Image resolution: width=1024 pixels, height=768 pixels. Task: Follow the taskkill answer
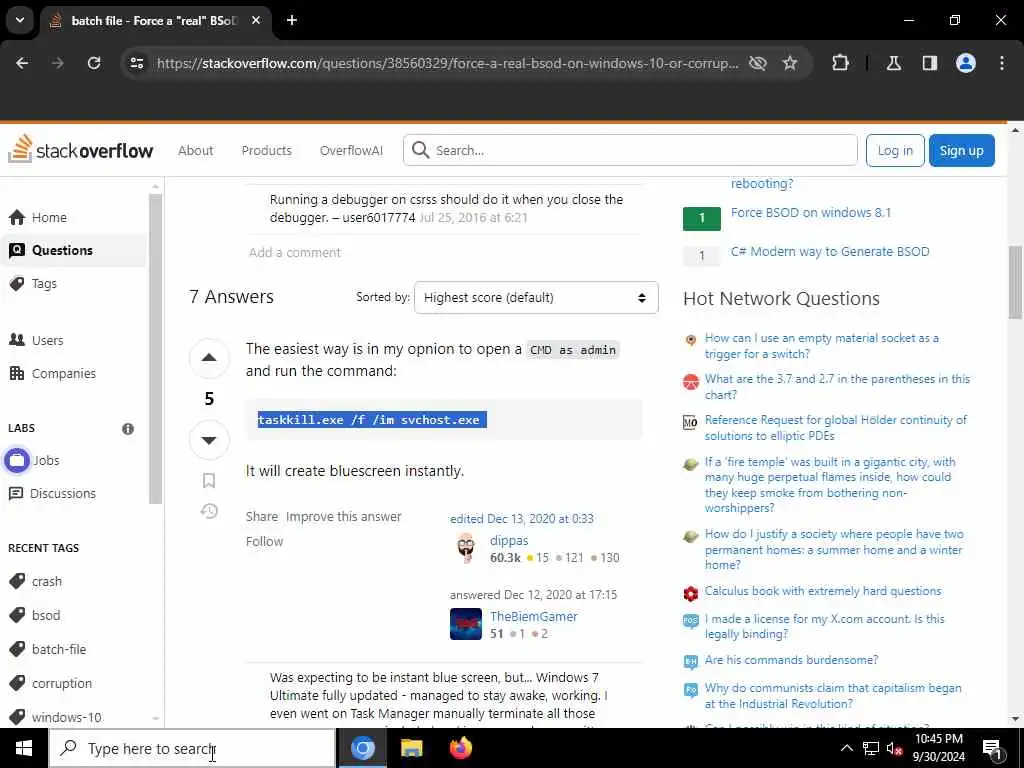[264, 541]
